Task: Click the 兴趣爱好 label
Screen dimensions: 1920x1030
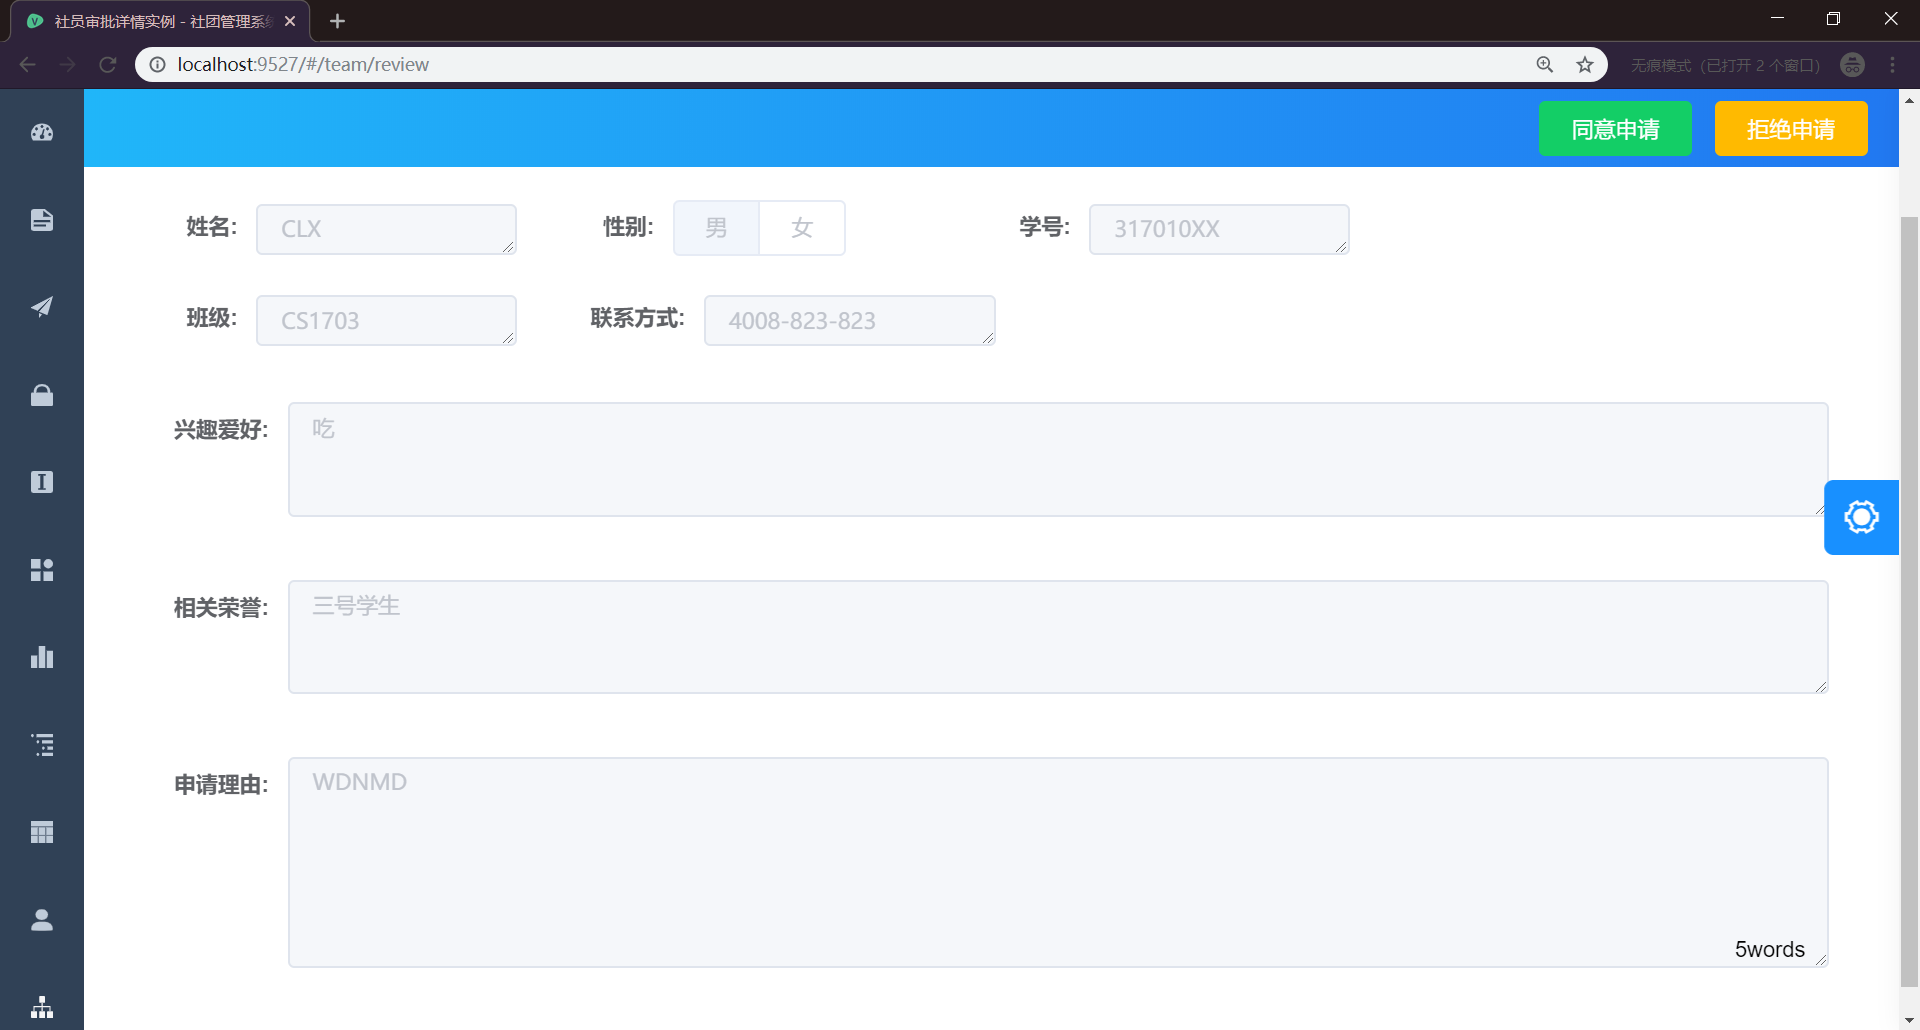Action: point(221,430)
